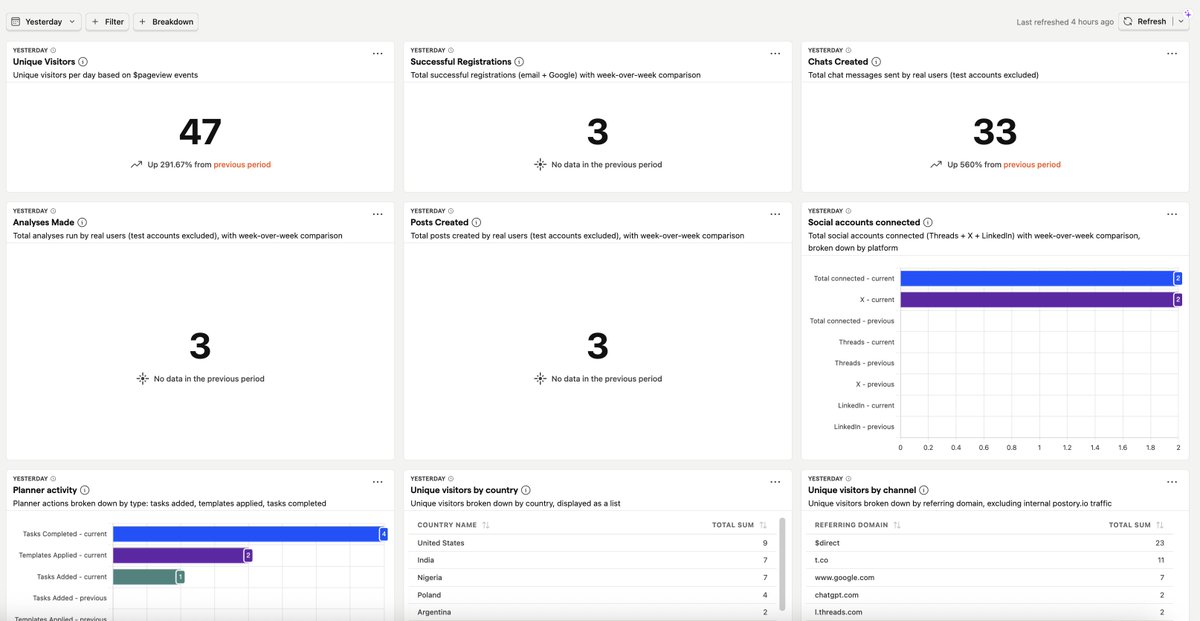Sort country table by Total Sum
1200x621 pixels.
[739, 525]
